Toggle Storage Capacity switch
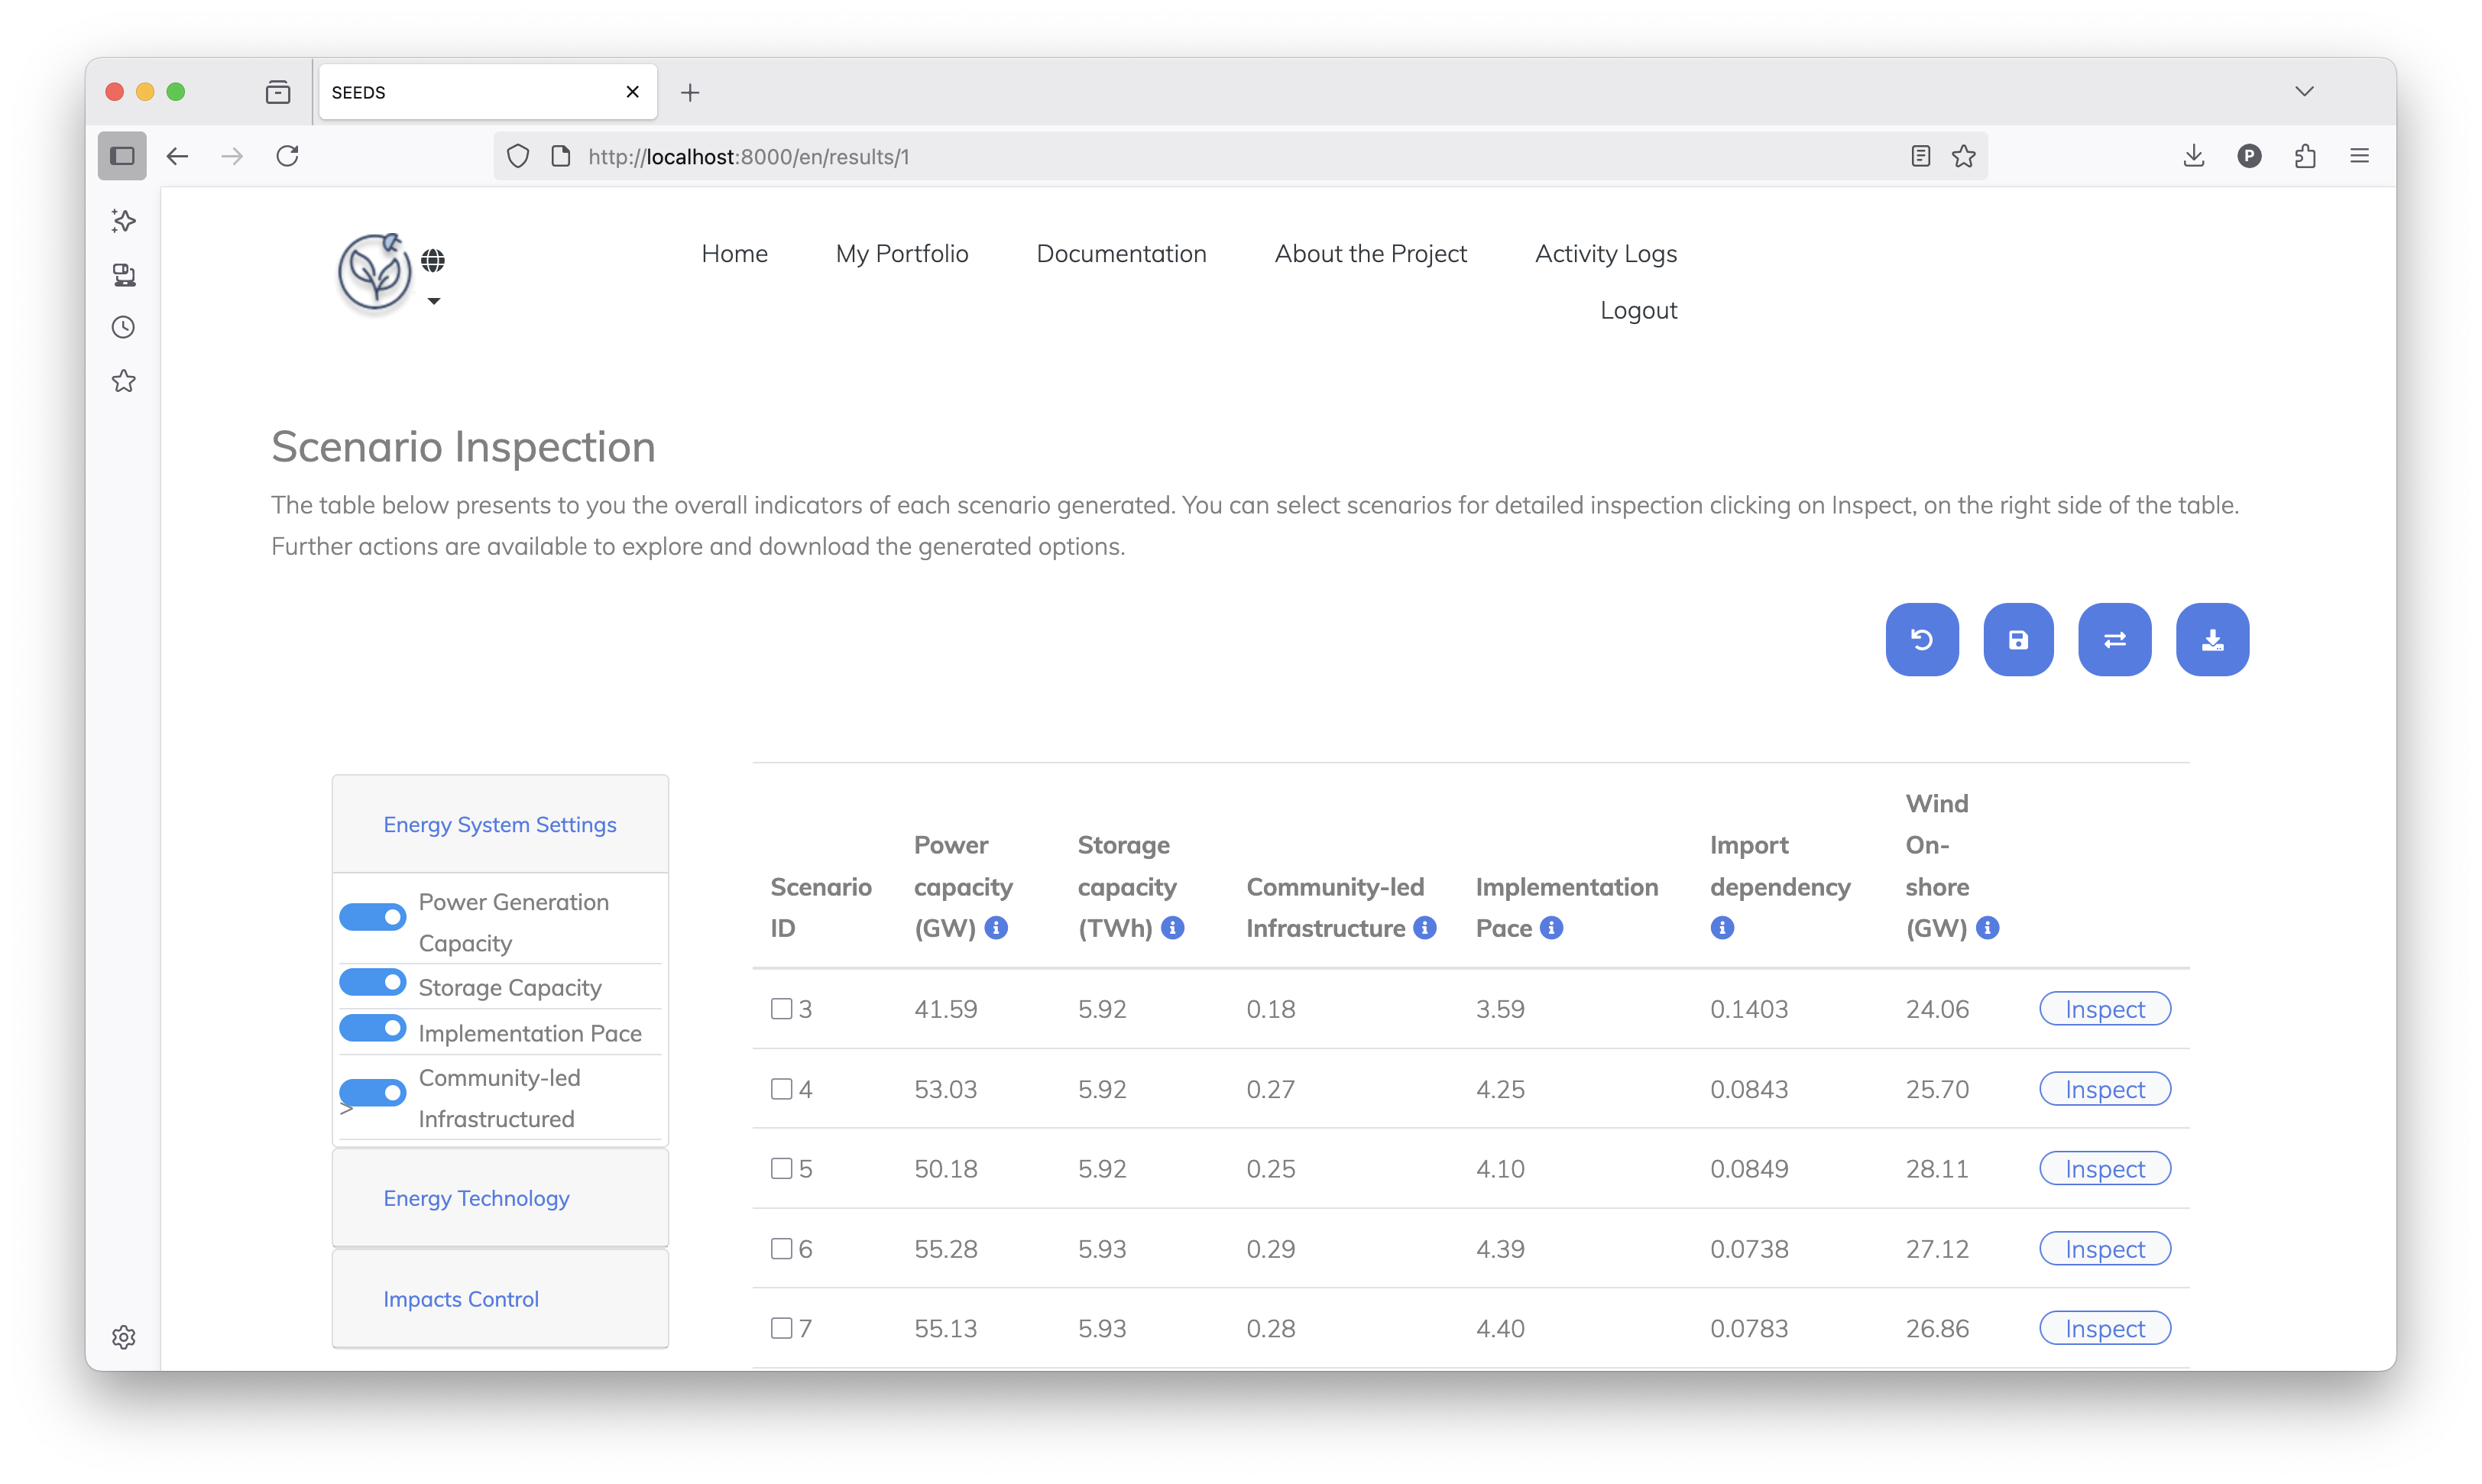This screenshot has width=2482, height=1484. click(373, 982)
